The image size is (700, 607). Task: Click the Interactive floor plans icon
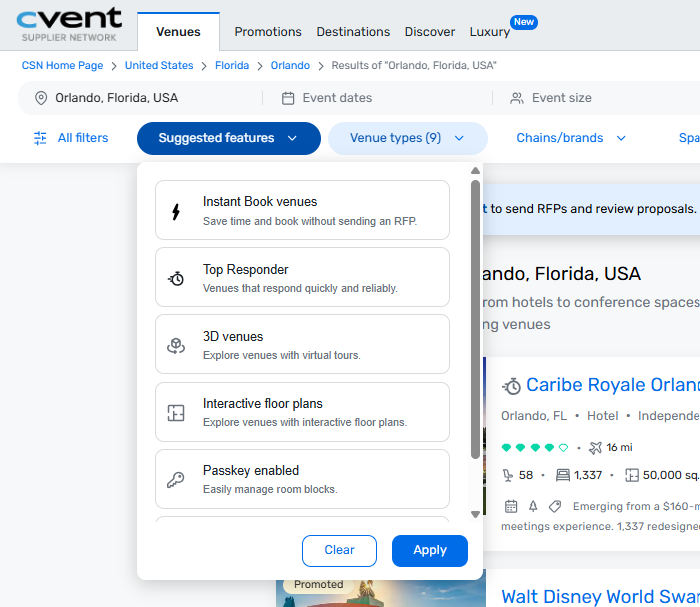[x=176, y=413]
